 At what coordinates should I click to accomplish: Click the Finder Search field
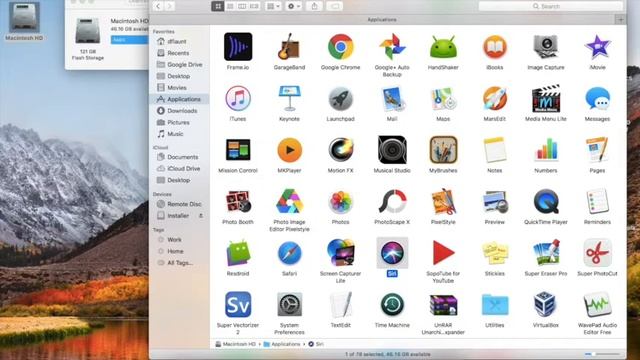(551, 6)
